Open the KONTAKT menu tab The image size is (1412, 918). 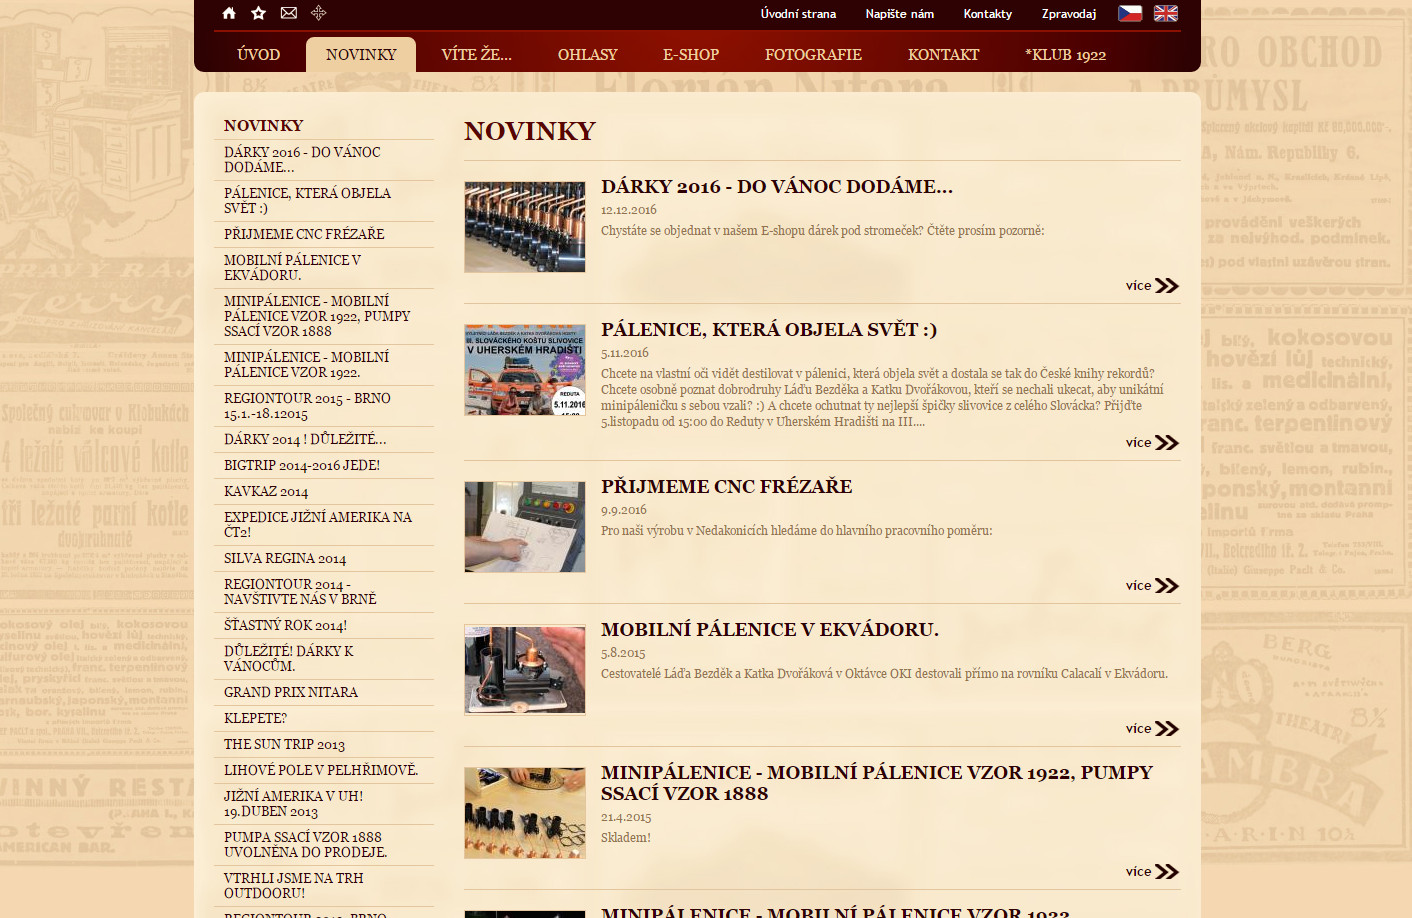coord(943,55)
